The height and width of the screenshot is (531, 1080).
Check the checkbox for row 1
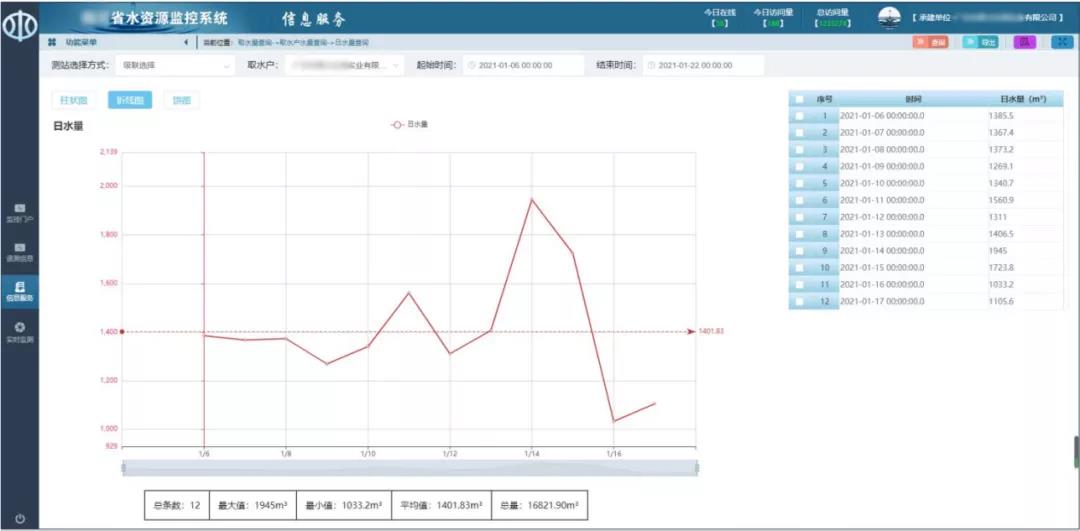tap(798, 117)
